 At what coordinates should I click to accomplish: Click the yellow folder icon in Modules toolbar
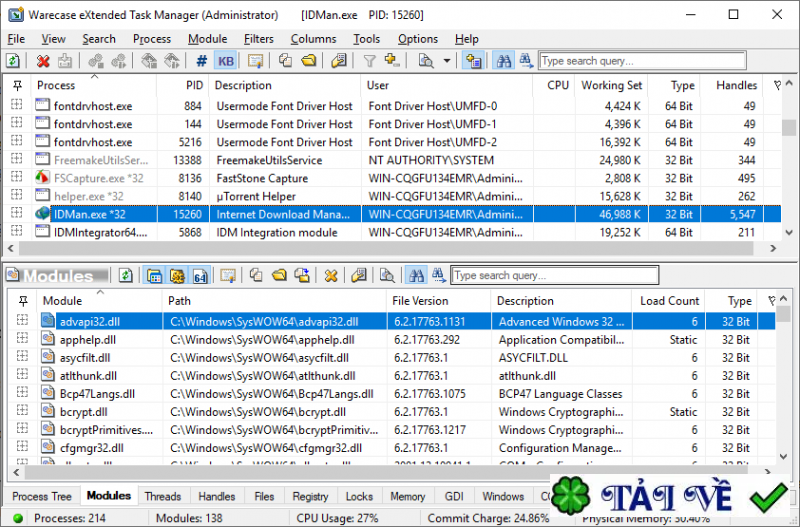(x=279, y=275)
